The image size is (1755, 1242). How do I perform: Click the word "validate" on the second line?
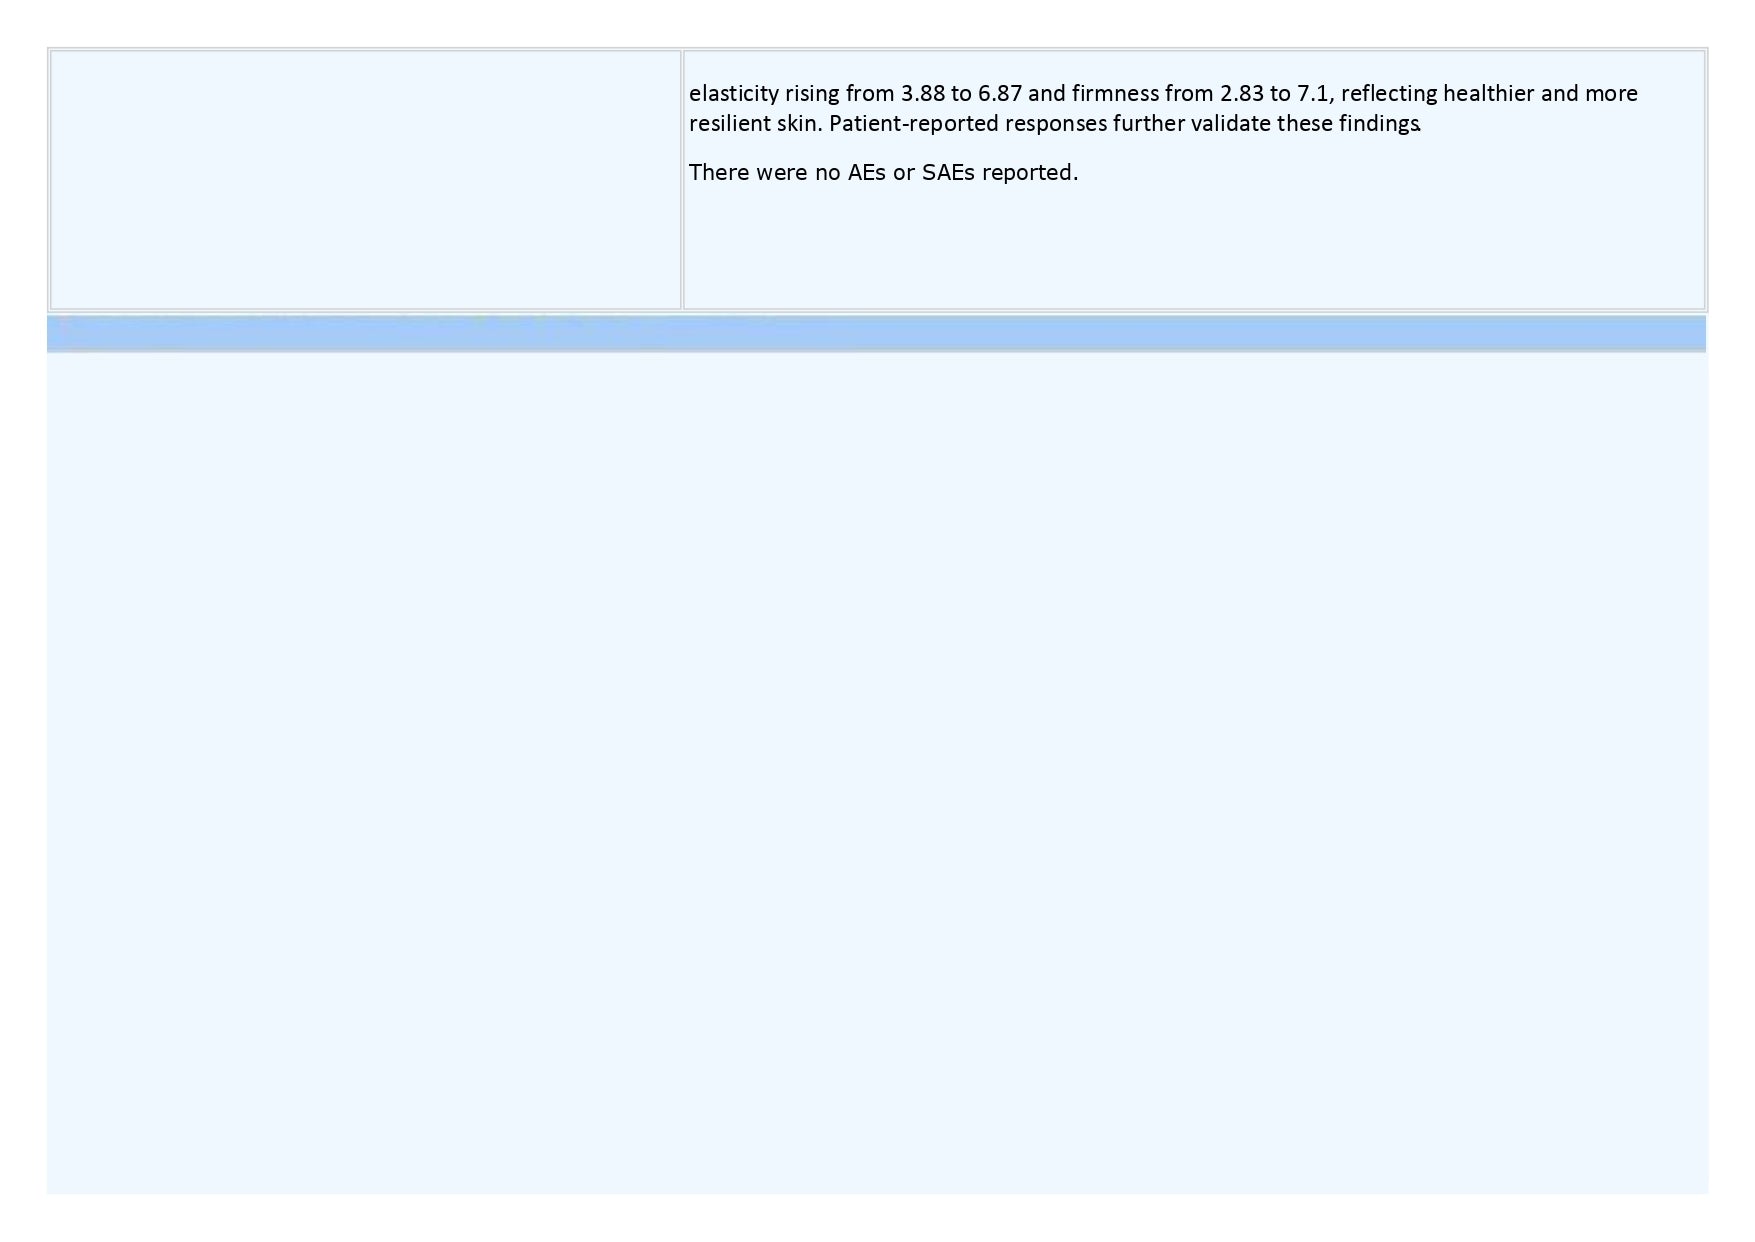point(1230,124)
